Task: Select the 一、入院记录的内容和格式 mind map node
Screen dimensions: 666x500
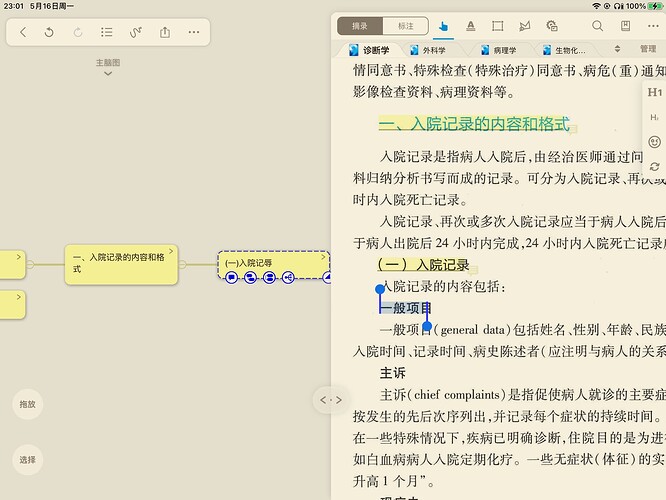Action: pyautogui.click(x=121, y=264)
